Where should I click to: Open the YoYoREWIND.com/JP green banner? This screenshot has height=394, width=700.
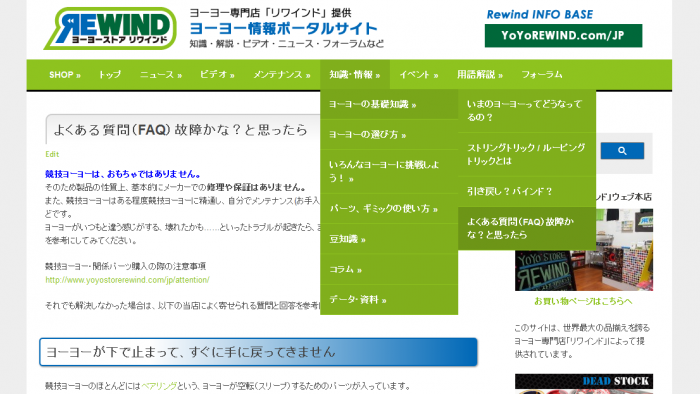point(563,36)
